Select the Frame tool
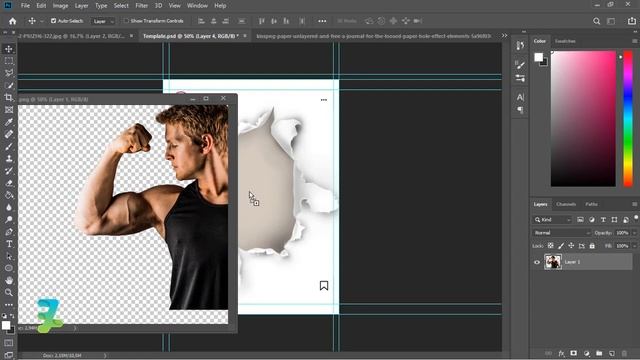640x360 pixels. (9, 109)
